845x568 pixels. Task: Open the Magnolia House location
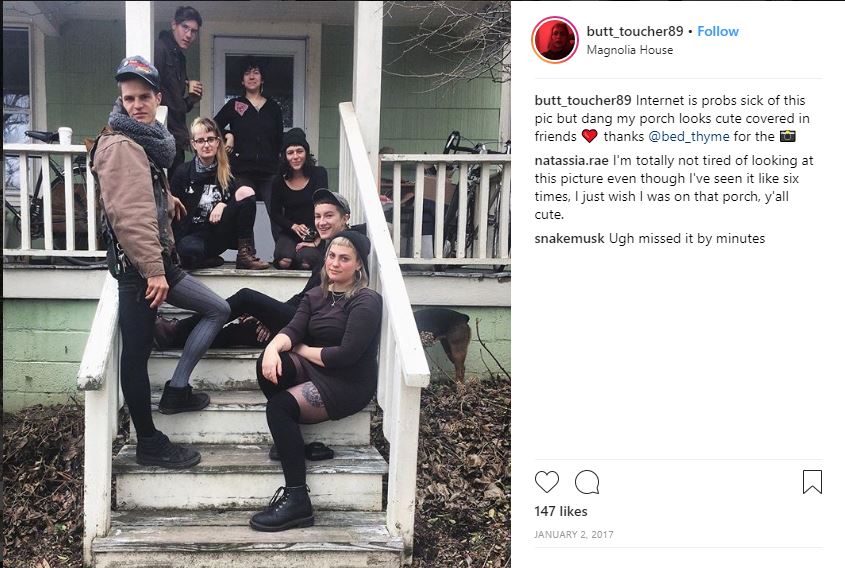[629, 50]
